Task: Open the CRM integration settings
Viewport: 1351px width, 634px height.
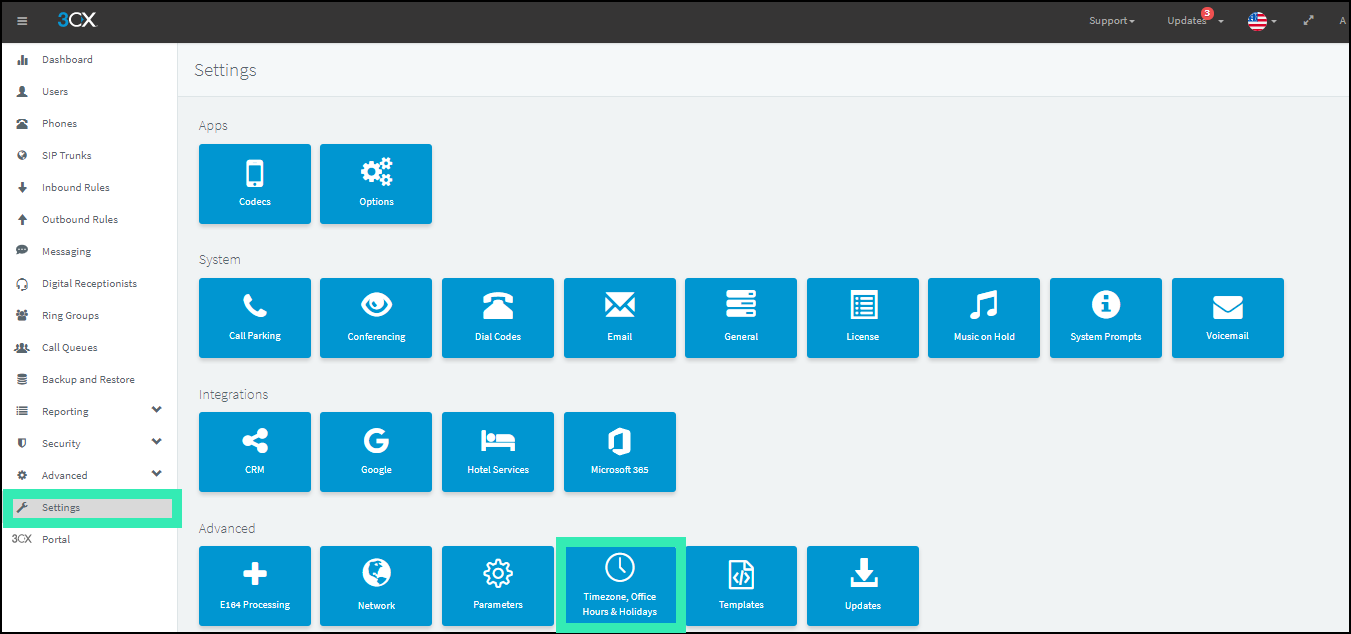Action: [254, 452]
